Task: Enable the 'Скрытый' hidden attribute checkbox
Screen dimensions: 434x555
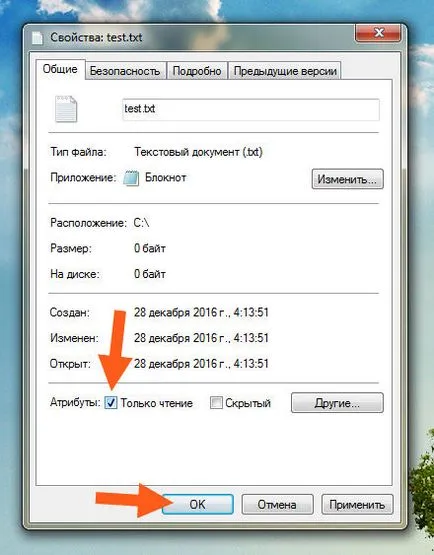Action: pos(216,402)
